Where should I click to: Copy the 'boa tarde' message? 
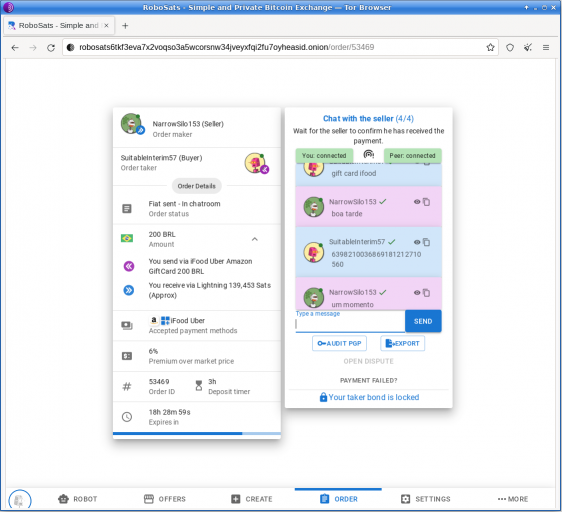[427, 202]
